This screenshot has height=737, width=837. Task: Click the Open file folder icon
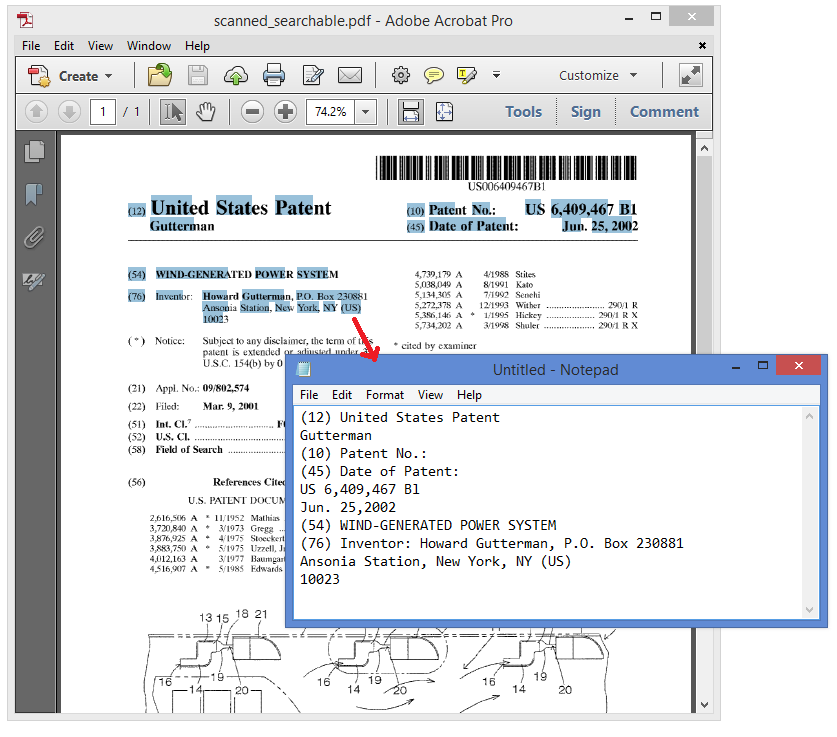coord(159,75)
